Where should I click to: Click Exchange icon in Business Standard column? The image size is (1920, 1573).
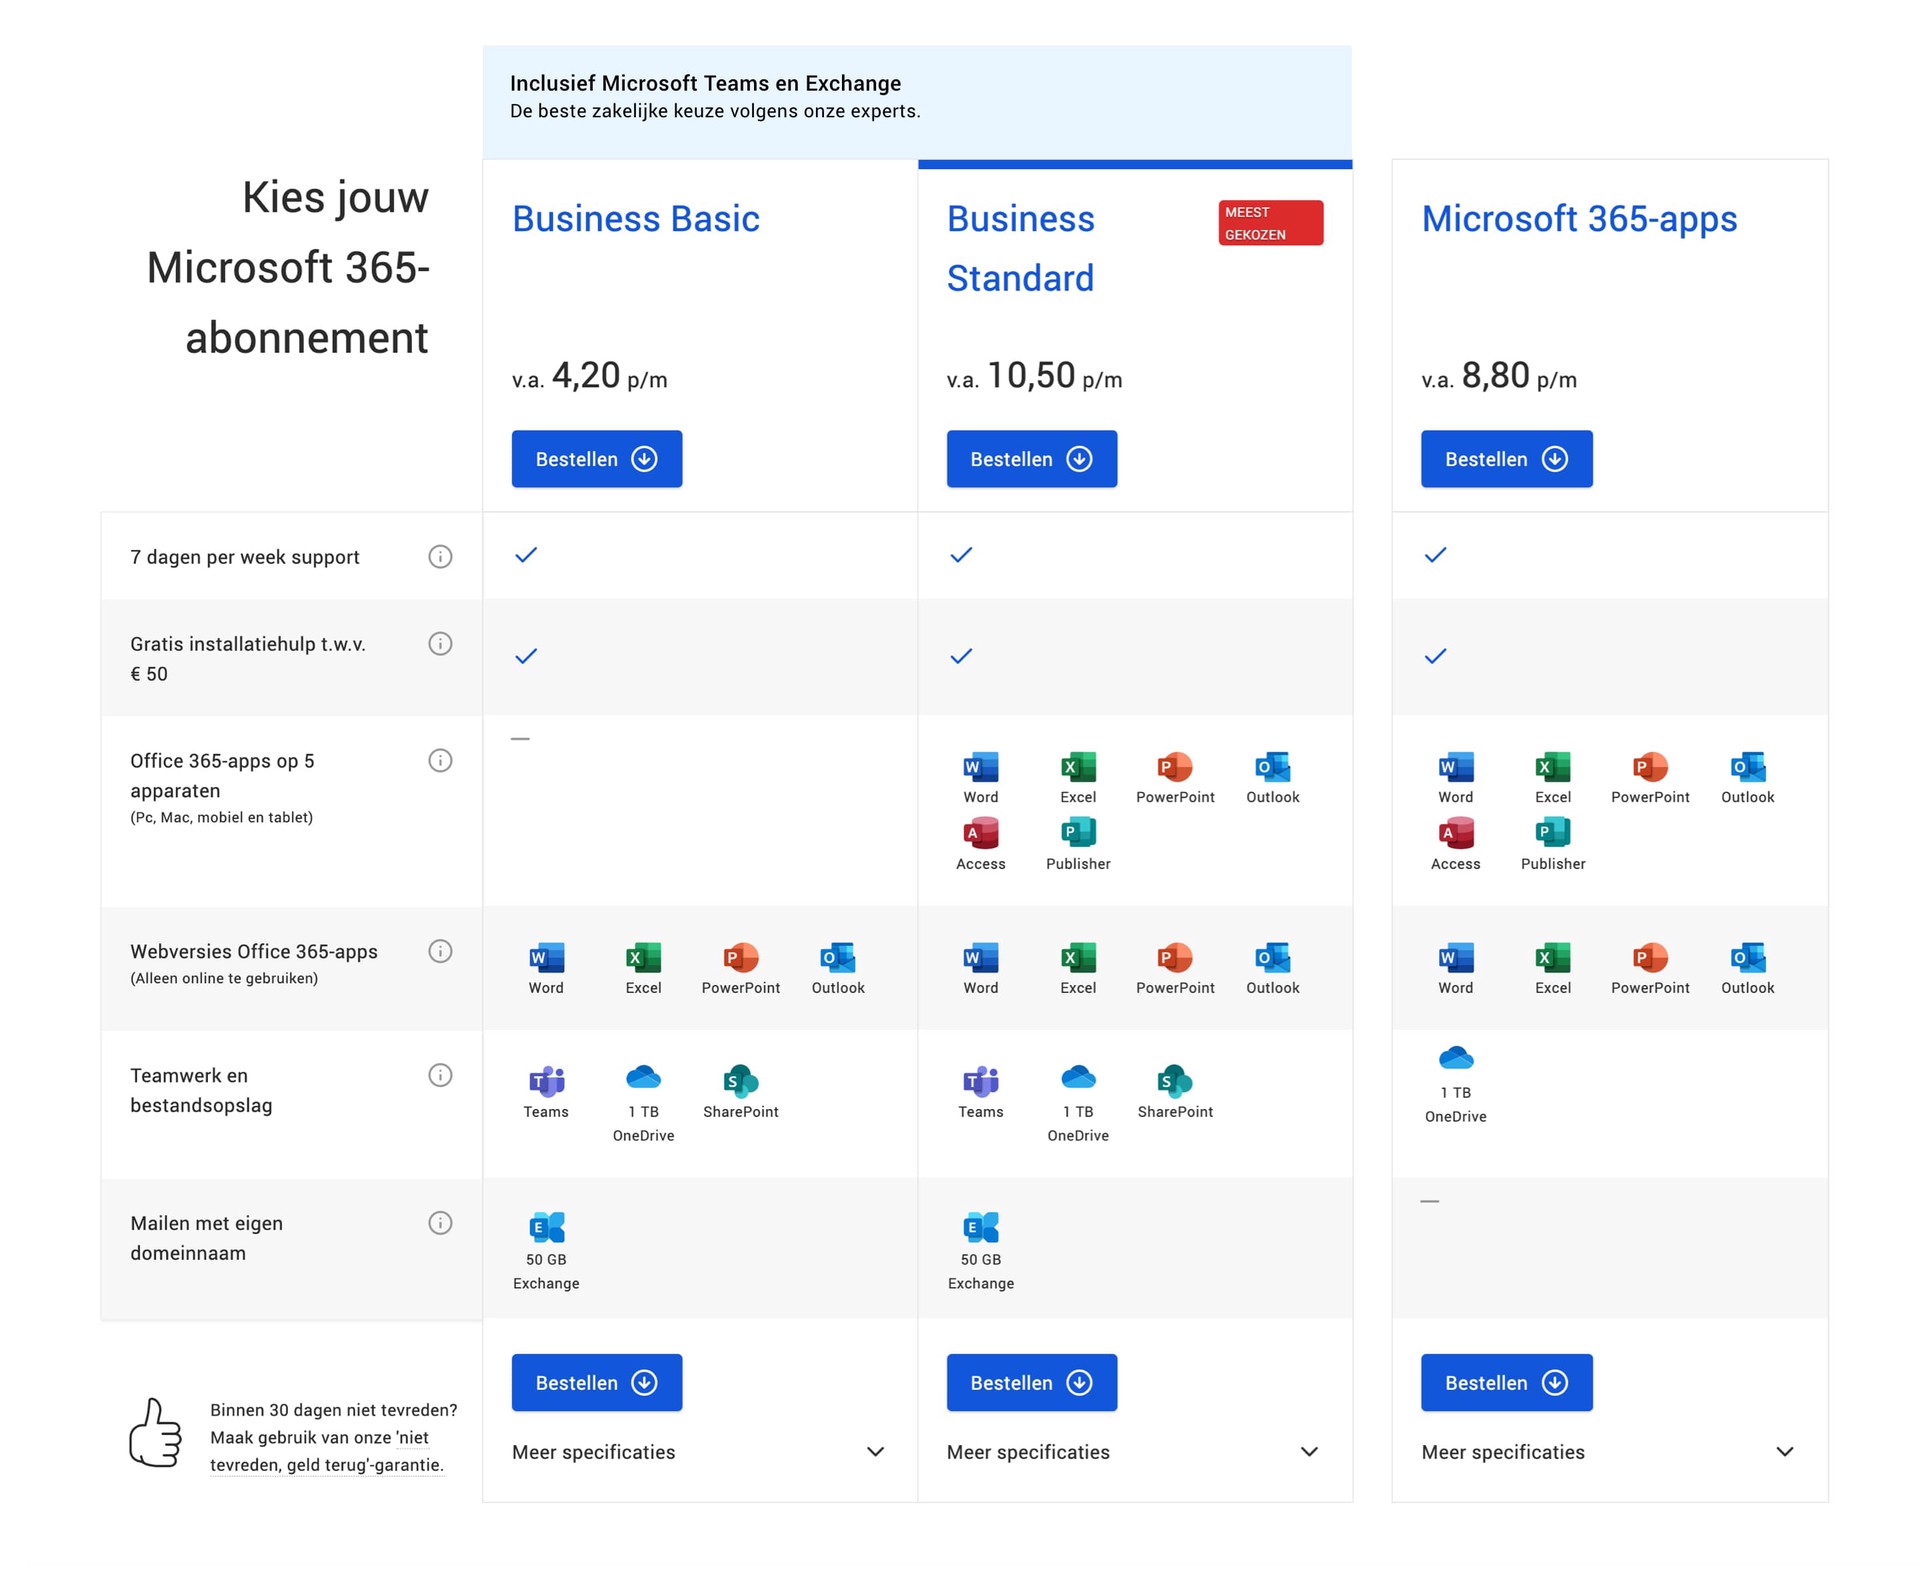coord(981,1227)
